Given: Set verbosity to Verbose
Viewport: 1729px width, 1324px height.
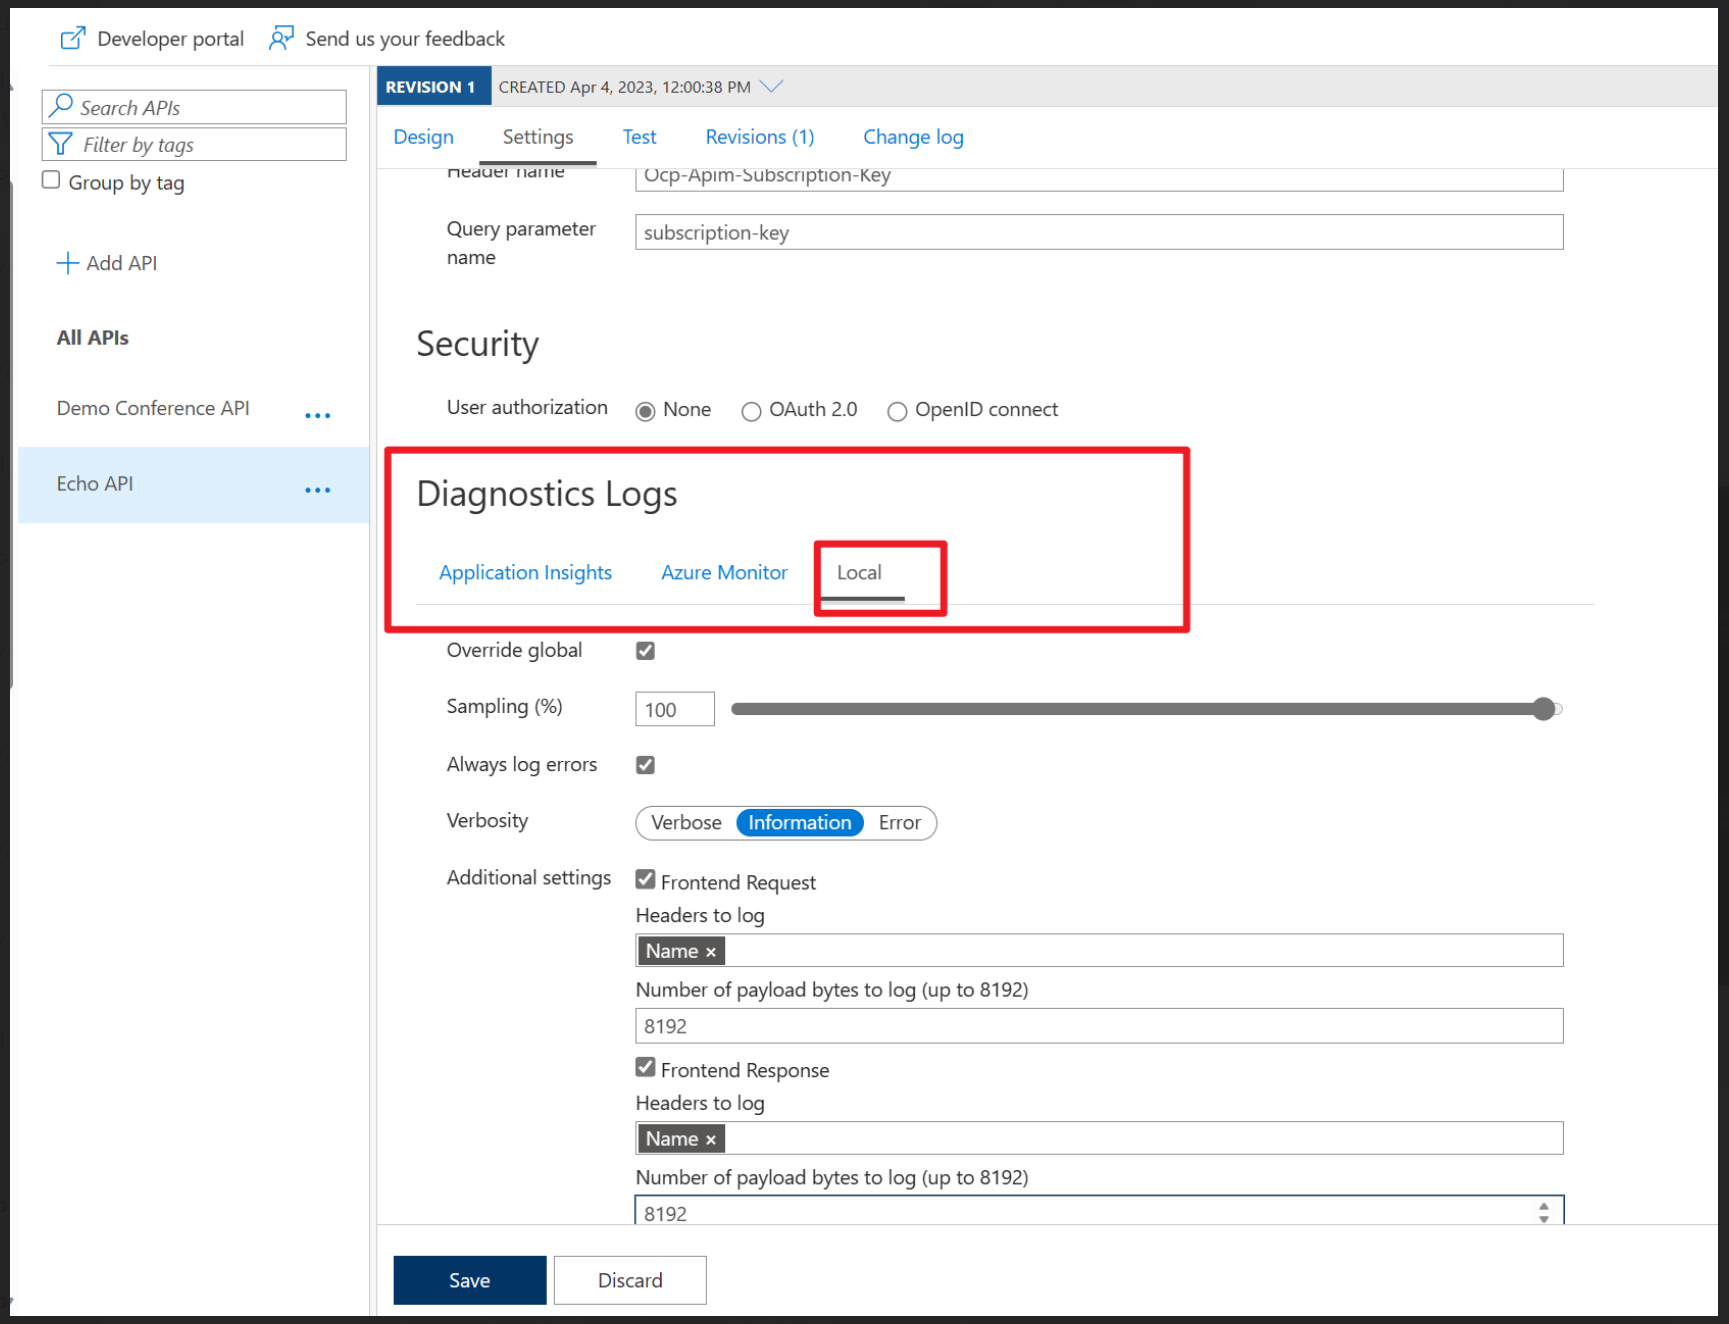Looking at the screenshot, I should pos(686,823).
